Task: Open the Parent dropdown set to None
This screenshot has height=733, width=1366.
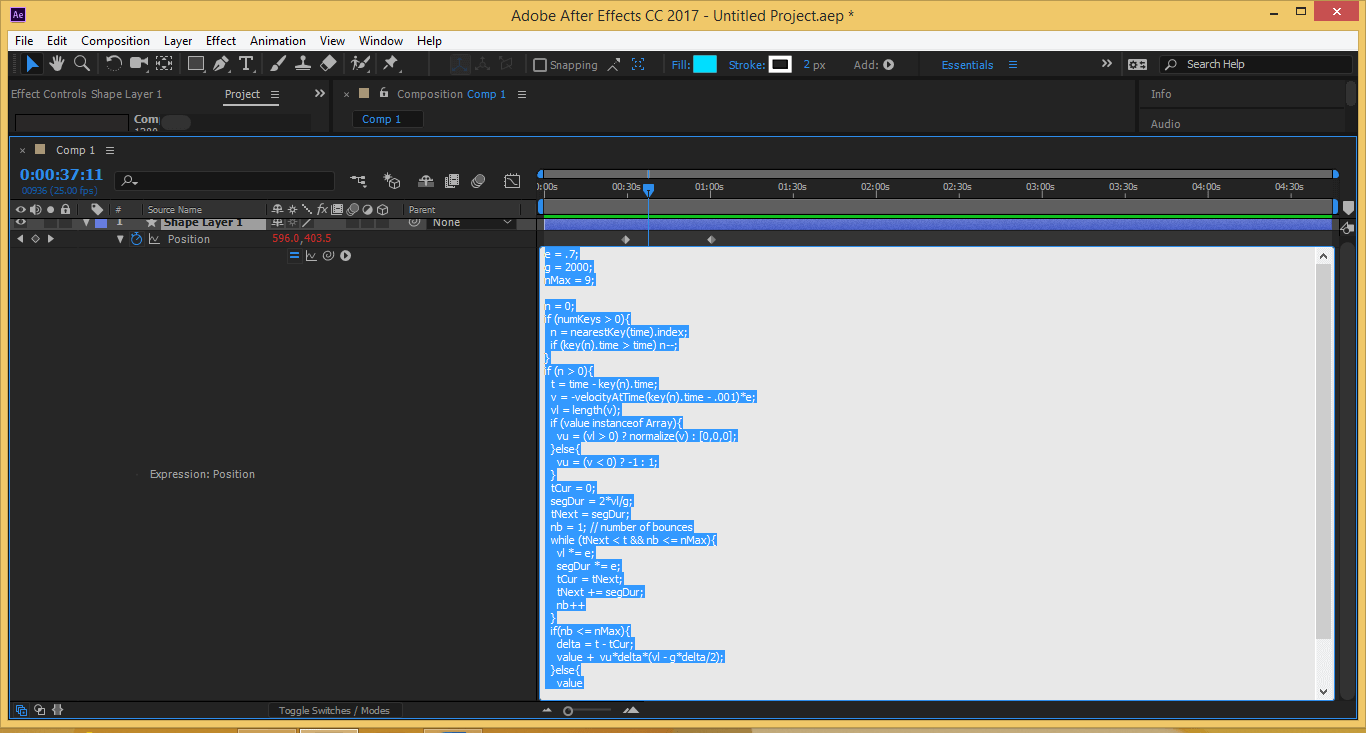Action: pyautogui.click(x=473, y=222)
